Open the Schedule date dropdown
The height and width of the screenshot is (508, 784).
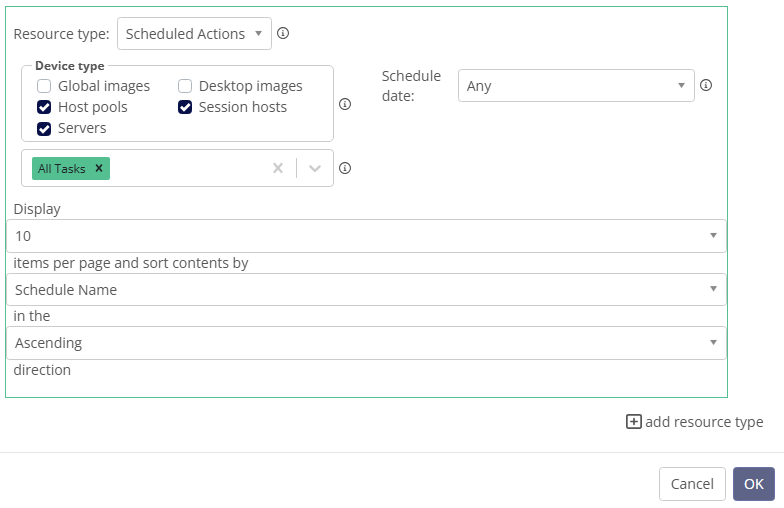(576, 86)
